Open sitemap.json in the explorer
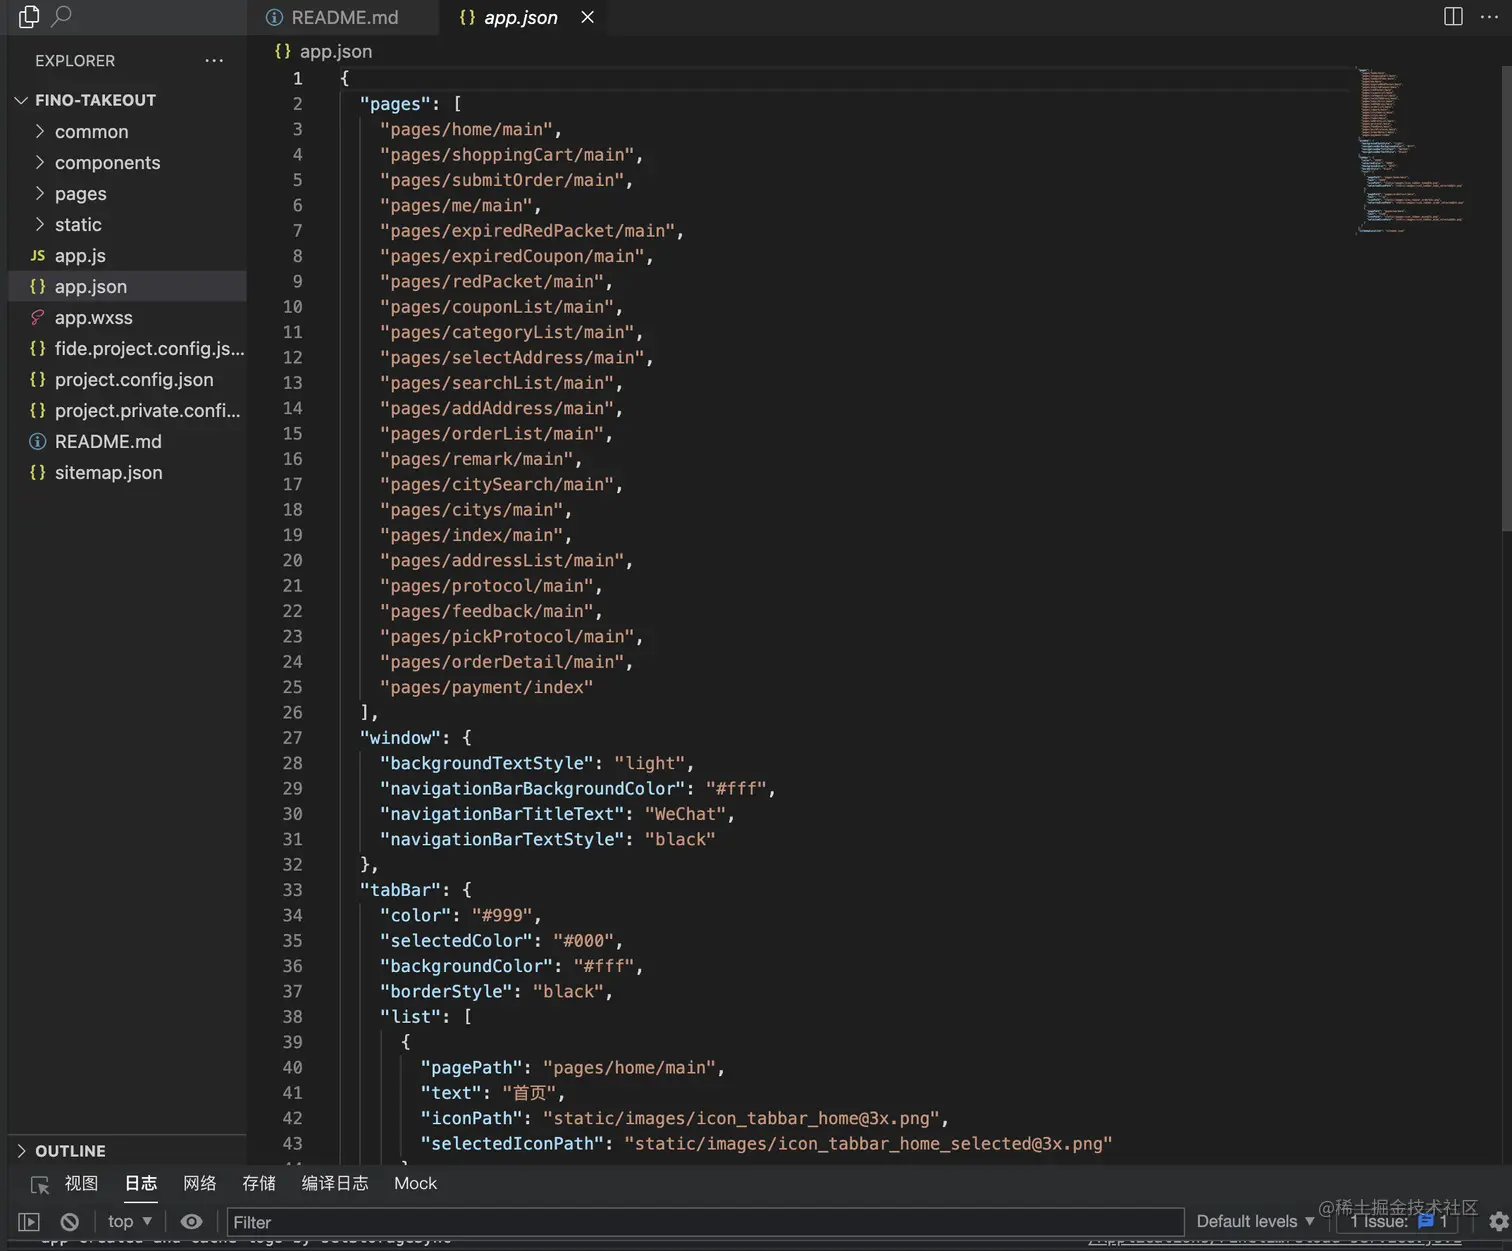Screen dimensions: 1512x1251 (127, 473)
